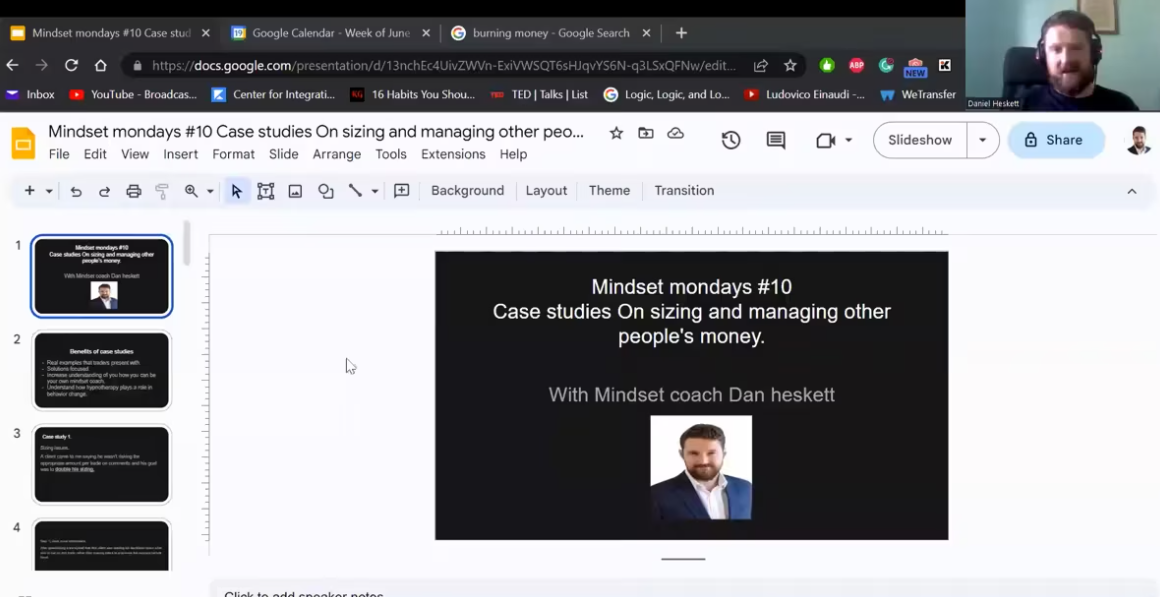Click the video camera meeting icon
This screenshot has height=597, width=1160.
(x=825, y=140)
